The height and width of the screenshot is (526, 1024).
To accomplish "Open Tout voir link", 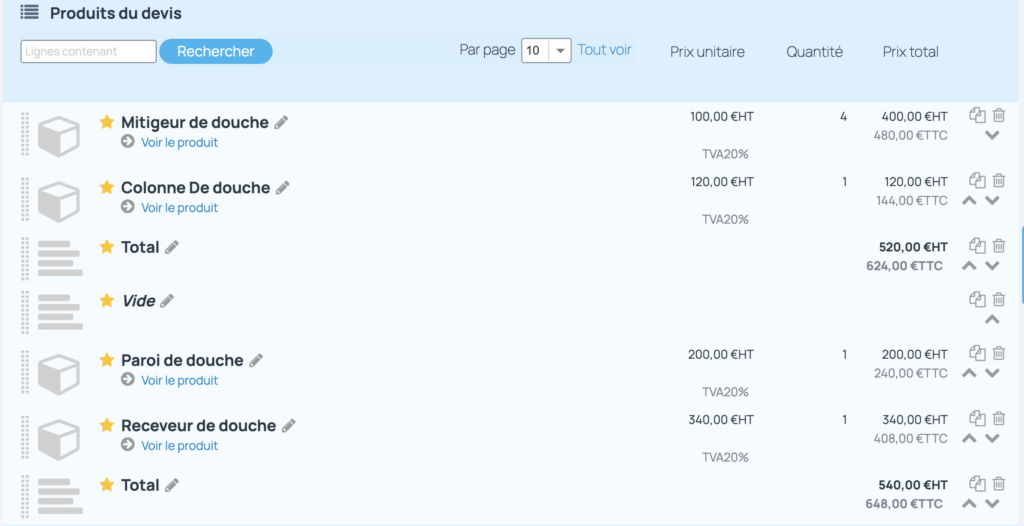I will [604, 50].
